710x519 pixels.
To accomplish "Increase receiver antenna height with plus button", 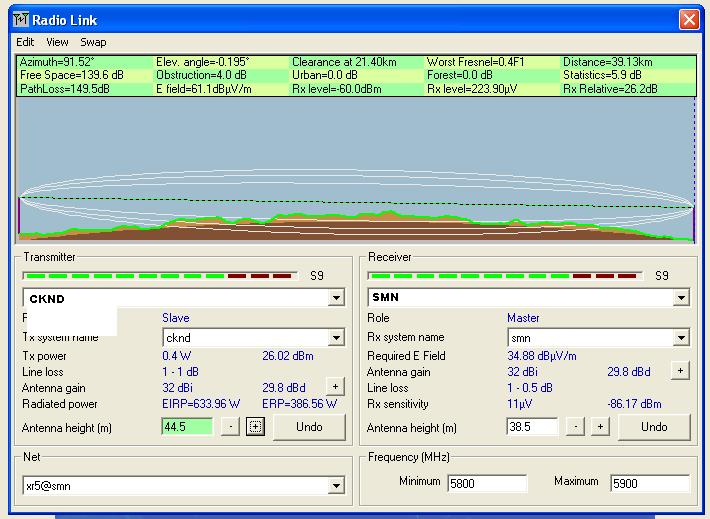I will tap(600, 427).
